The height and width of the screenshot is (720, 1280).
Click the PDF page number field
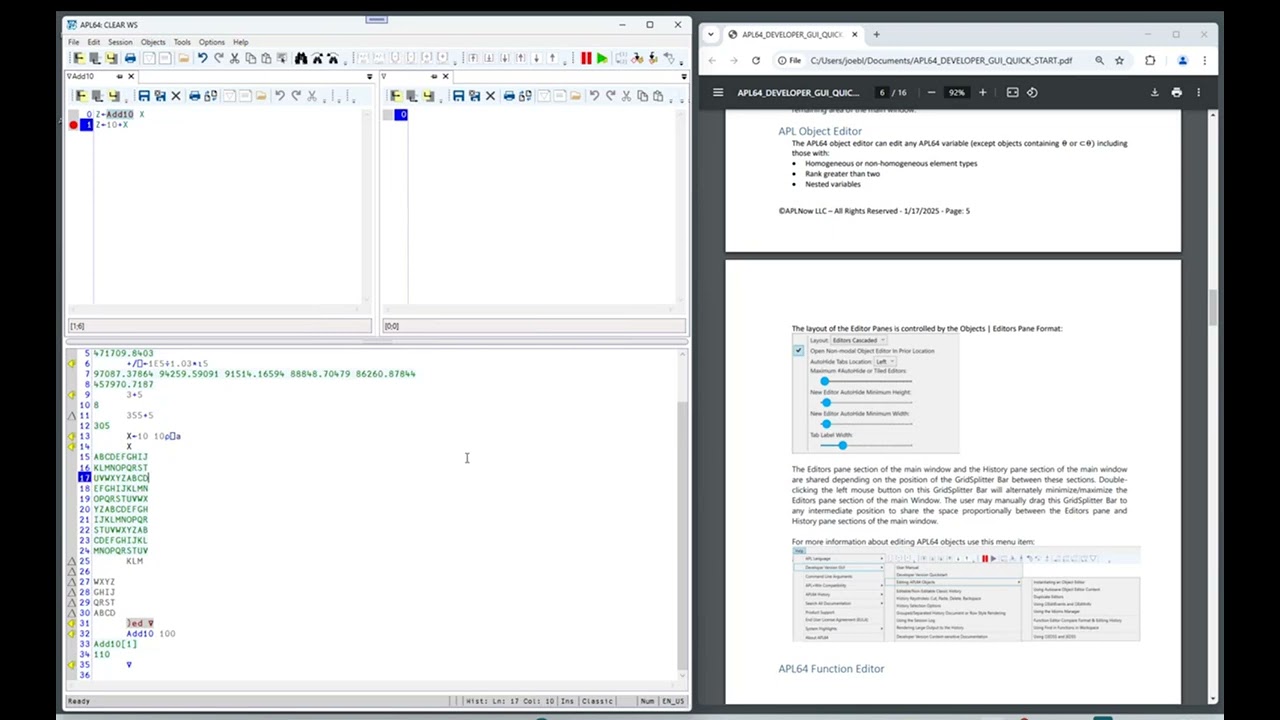(882, 92)
